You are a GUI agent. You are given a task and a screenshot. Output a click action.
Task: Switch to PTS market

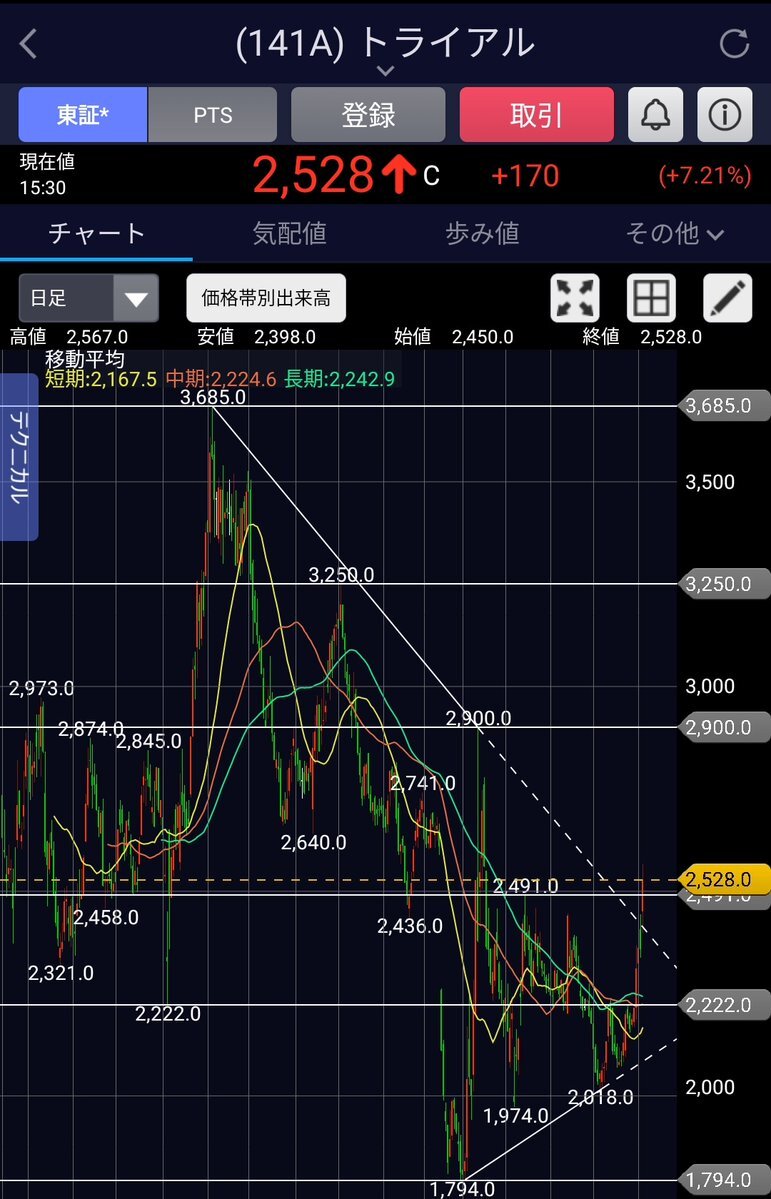pos(213,115)
